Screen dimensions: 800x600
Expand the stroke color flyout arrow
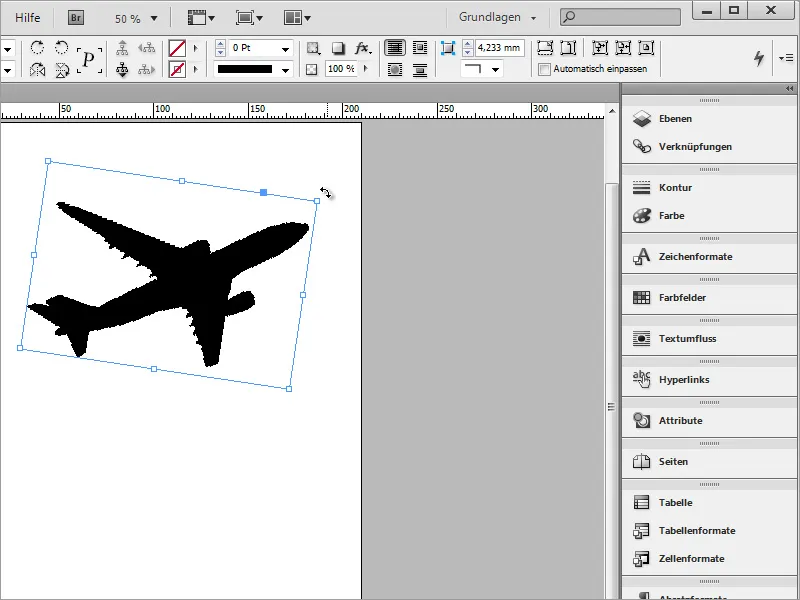[195, 69]
